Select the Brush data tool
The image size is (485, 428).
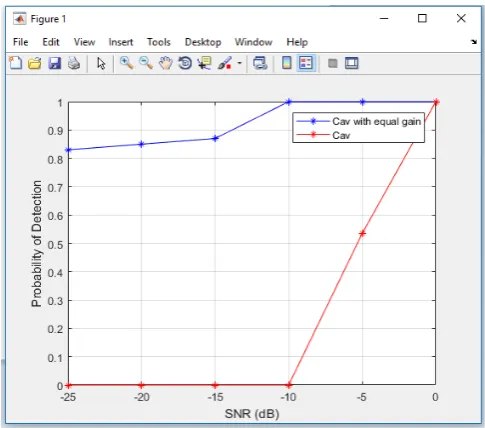[x=225, y=63]
